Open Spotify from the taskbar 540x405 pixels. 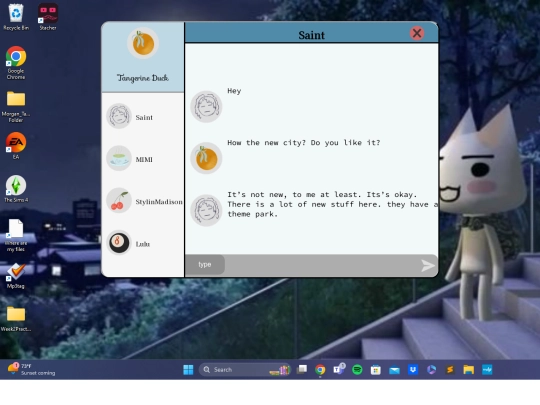(x=357, y=370)
